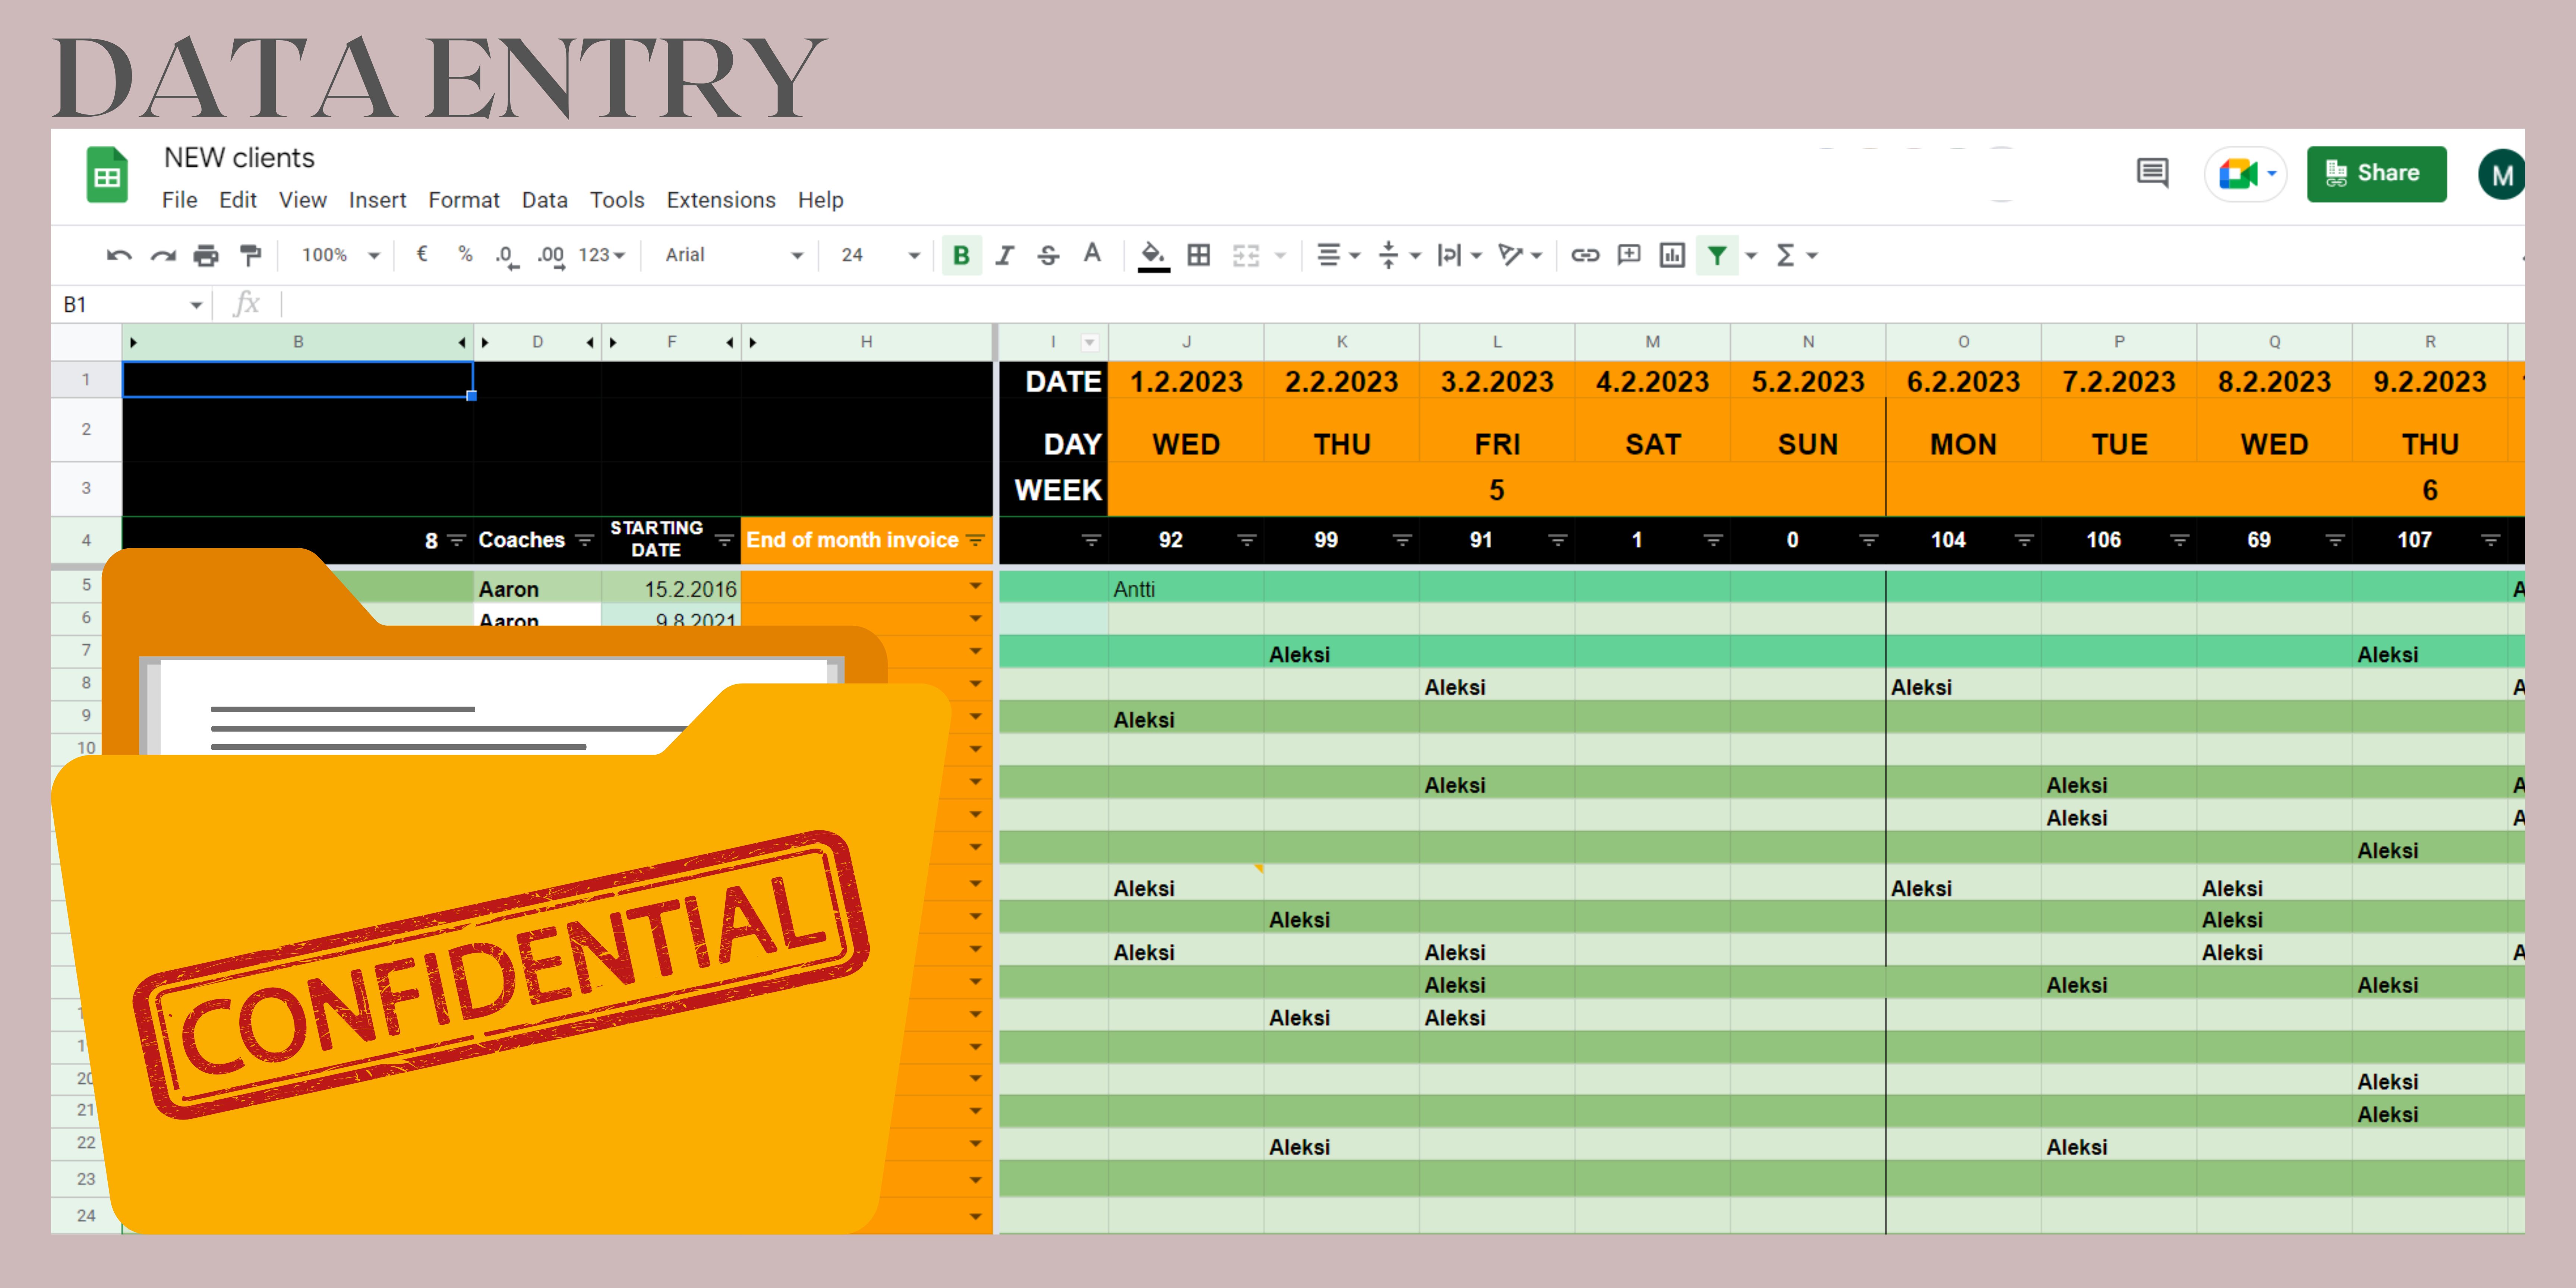Apply percent format icon
Screen dimensions: 2576x1288
pos(465,254)
